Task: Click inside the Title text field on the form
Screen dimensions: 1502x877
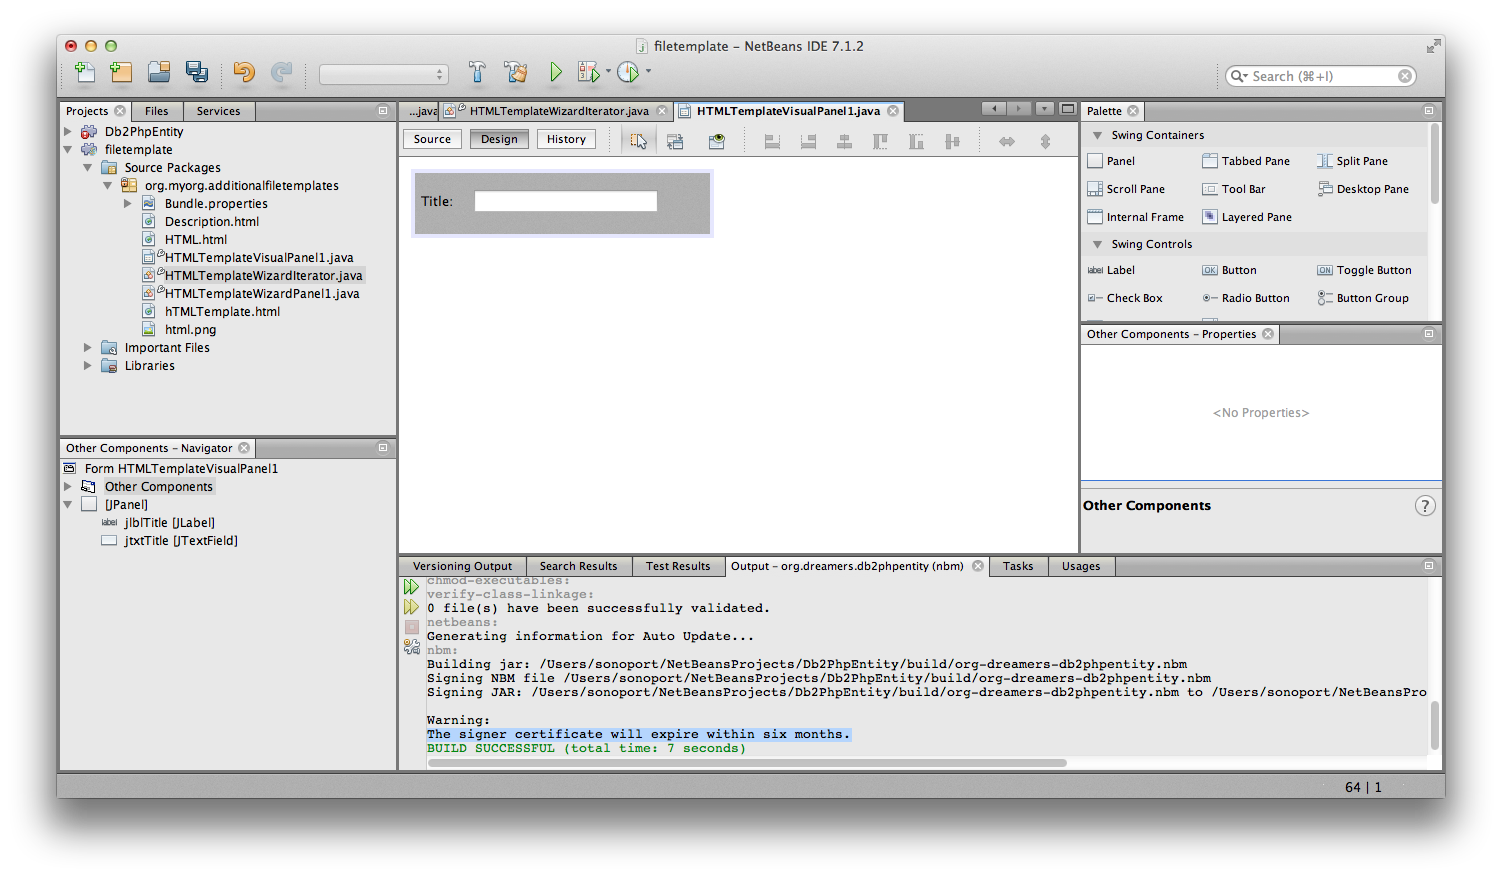Action: coord(565,200)
